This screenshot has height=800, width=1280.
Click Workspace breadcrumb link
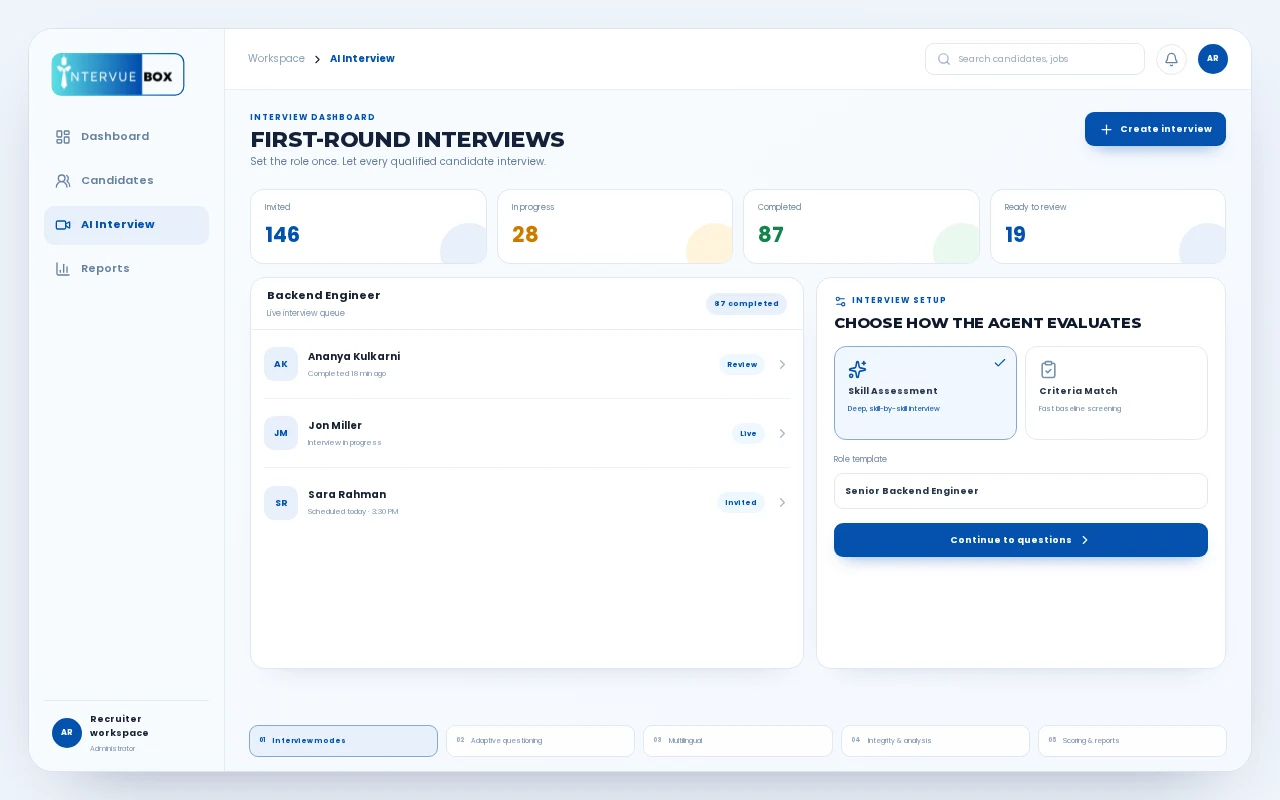click(276, 59)
